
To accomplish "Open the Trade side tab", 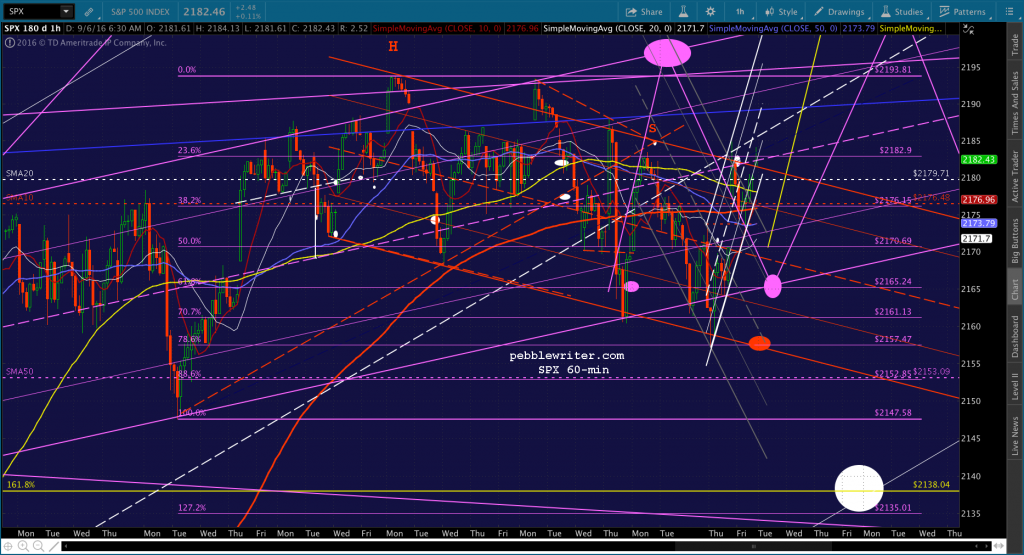I will (1015, 44).
